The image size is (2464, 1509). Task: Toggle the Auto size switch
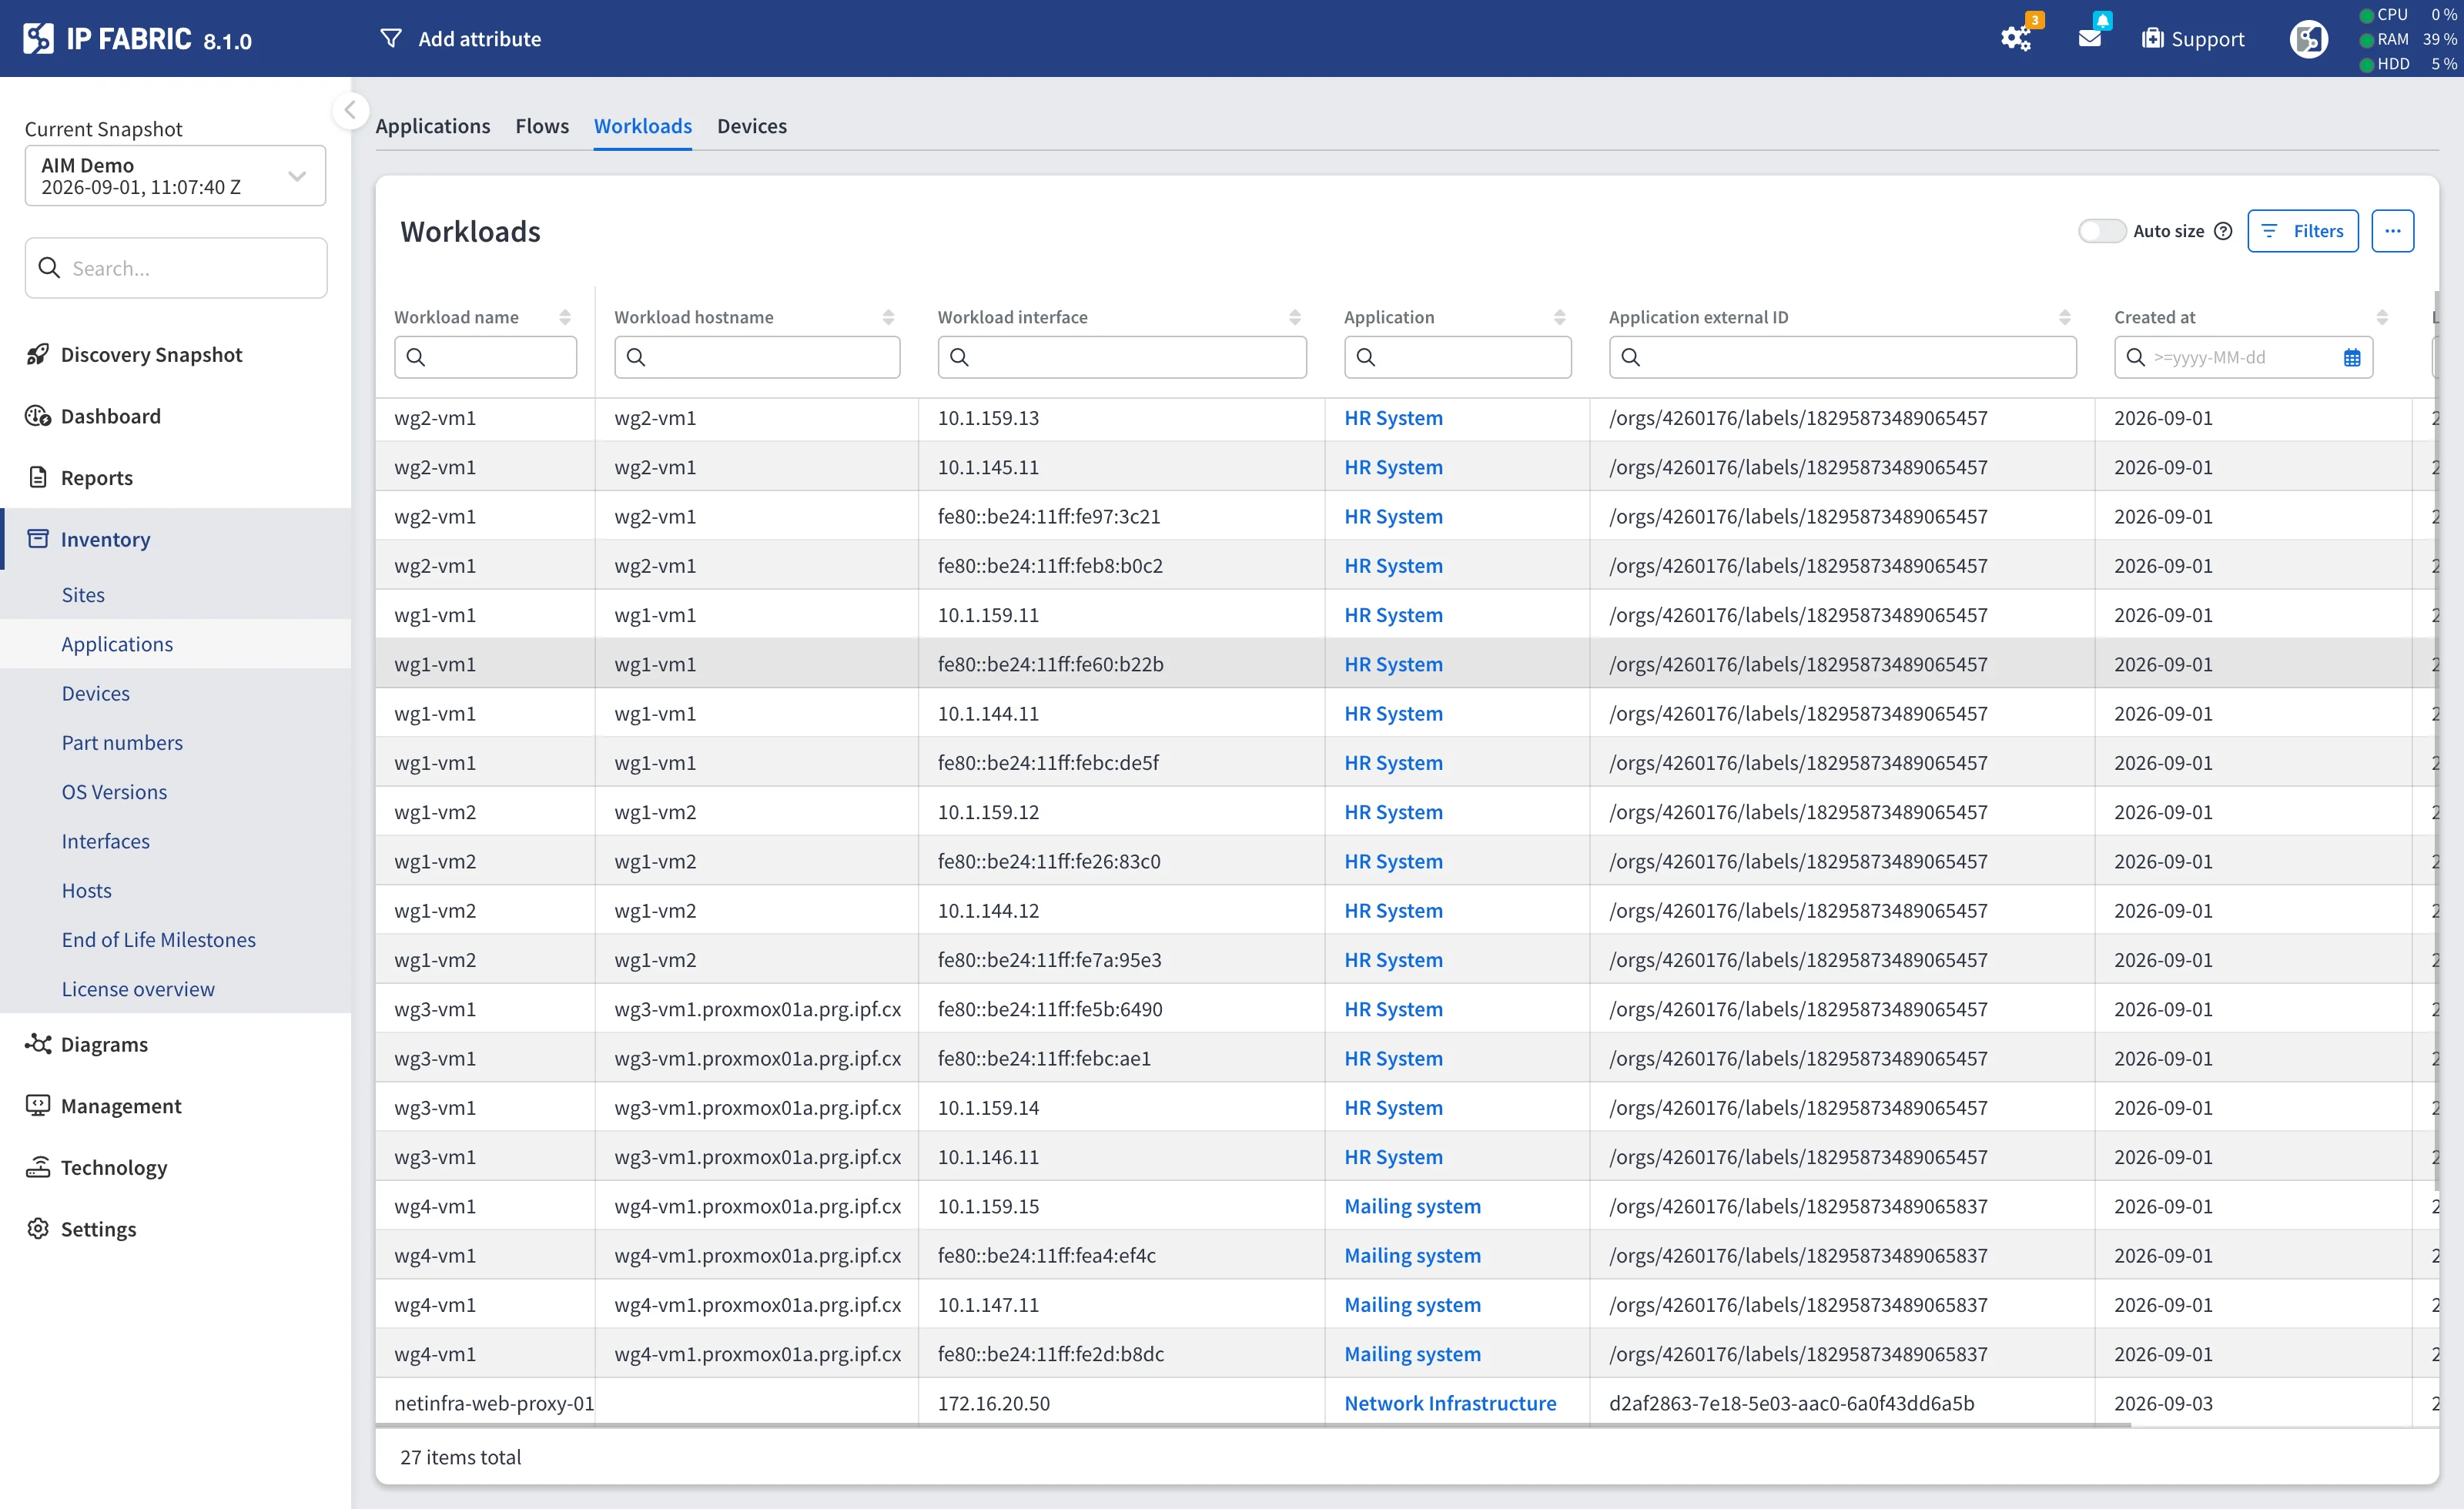point(2101,231)
